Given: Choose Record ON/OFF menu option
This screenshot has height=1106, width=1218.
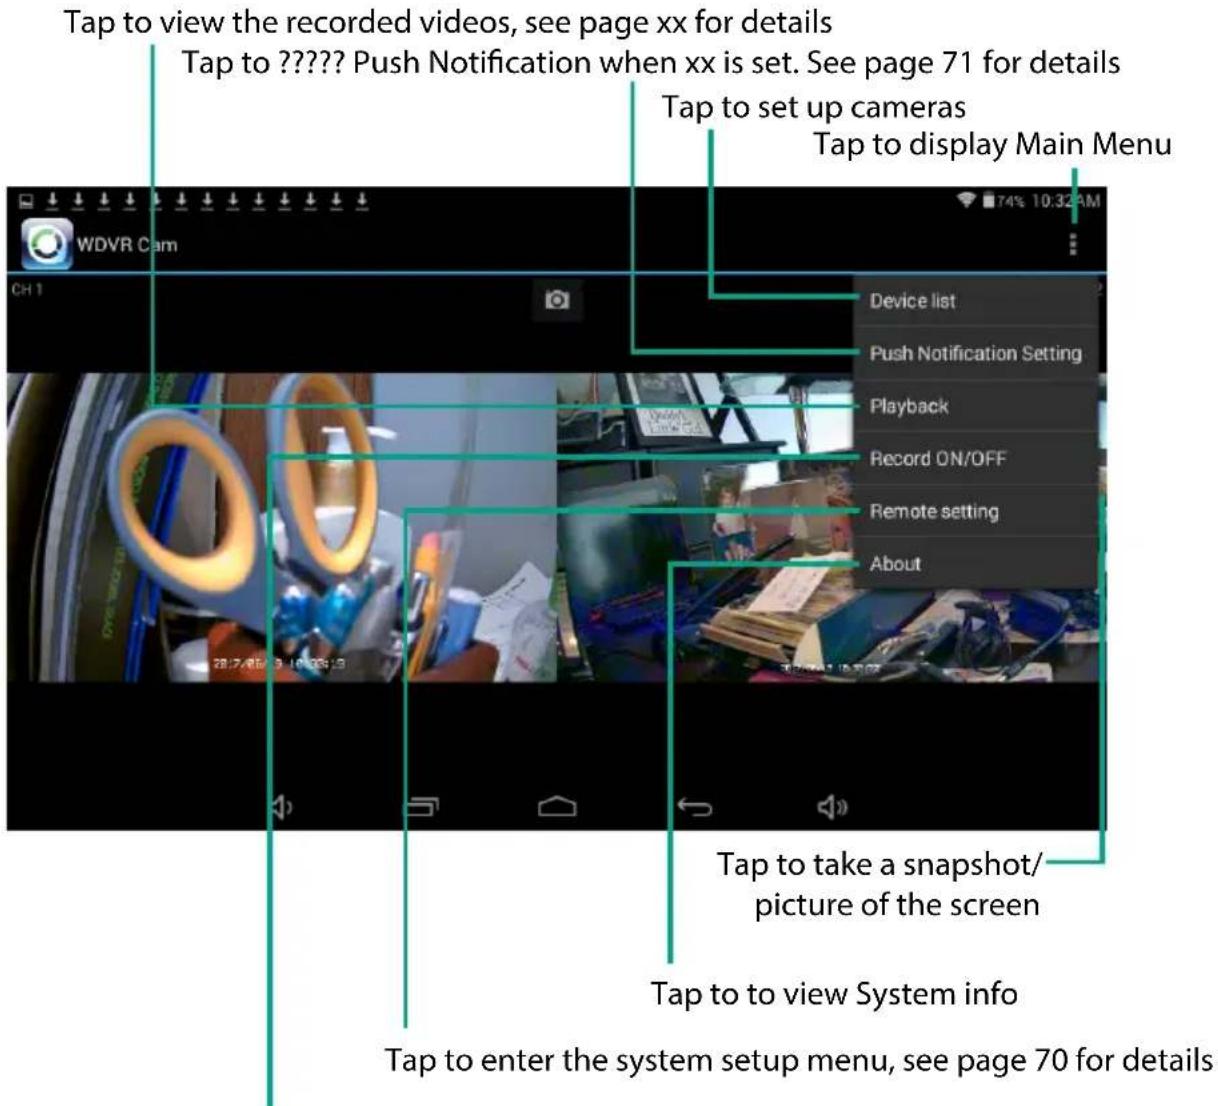Looking at the screenshot, I should pos(975,458).
